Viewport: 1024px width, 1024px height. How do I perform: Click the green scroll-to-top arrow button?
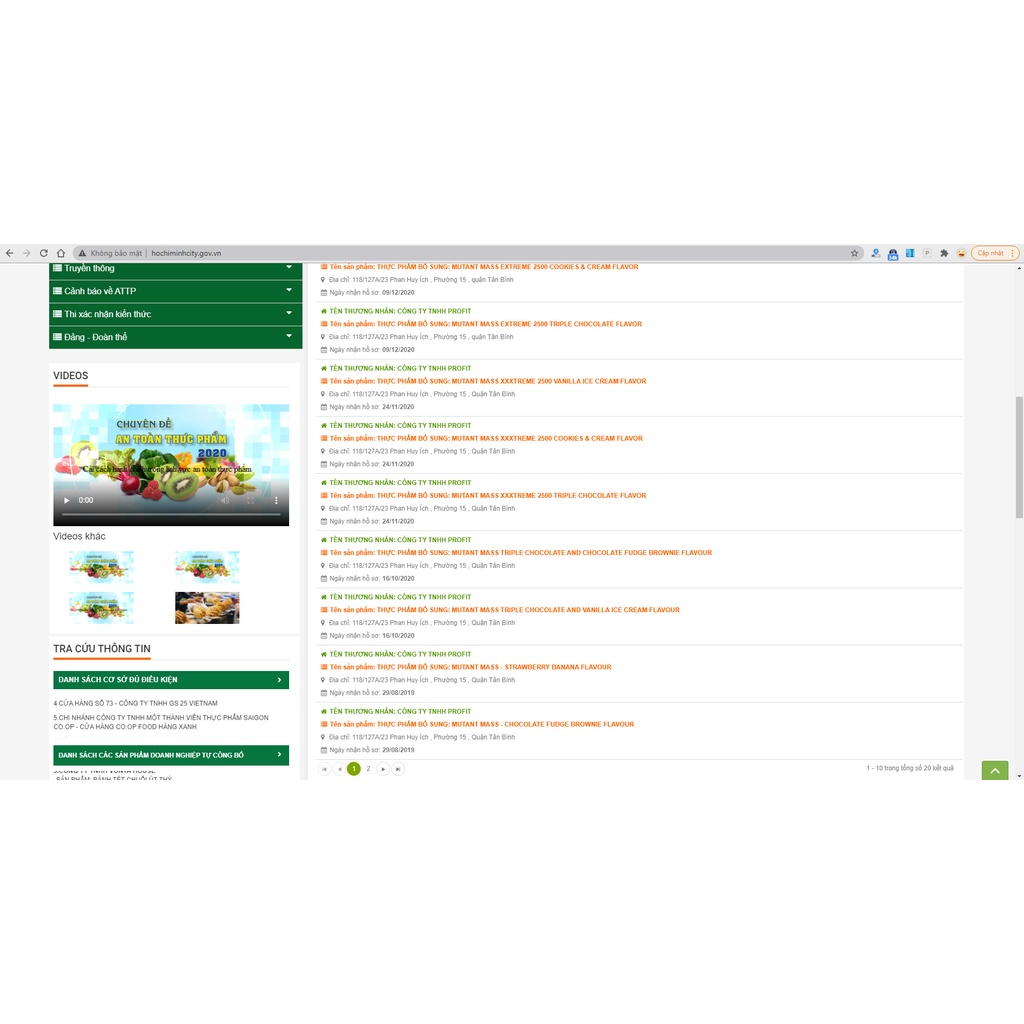994,771
